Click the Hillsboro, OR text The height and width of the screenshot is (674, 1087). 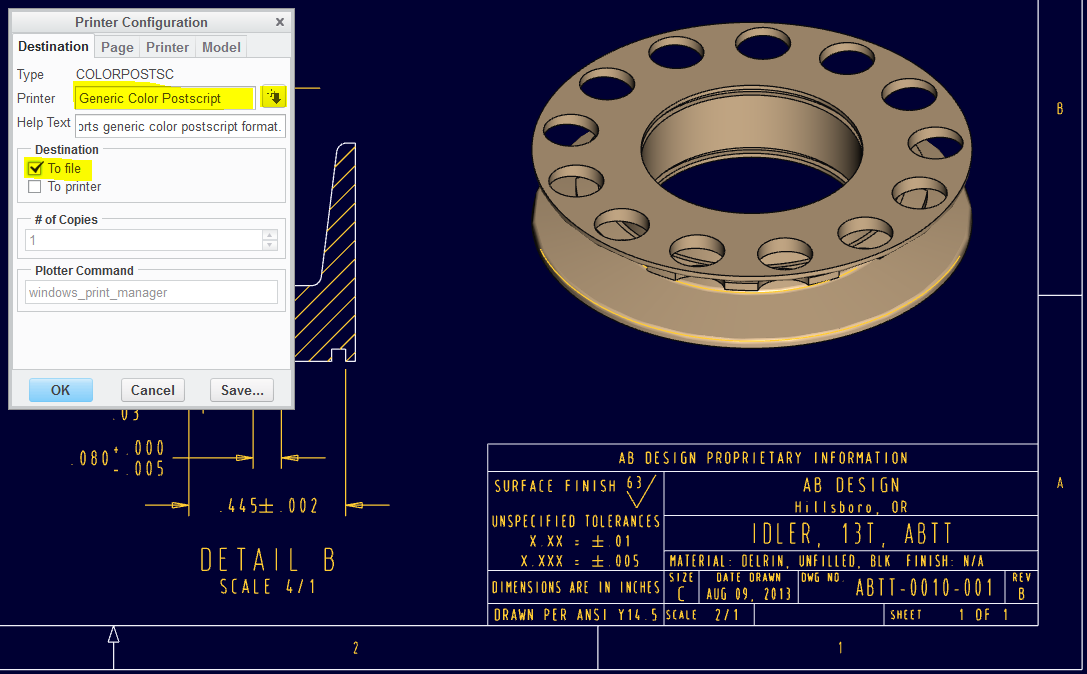(851, 507)
